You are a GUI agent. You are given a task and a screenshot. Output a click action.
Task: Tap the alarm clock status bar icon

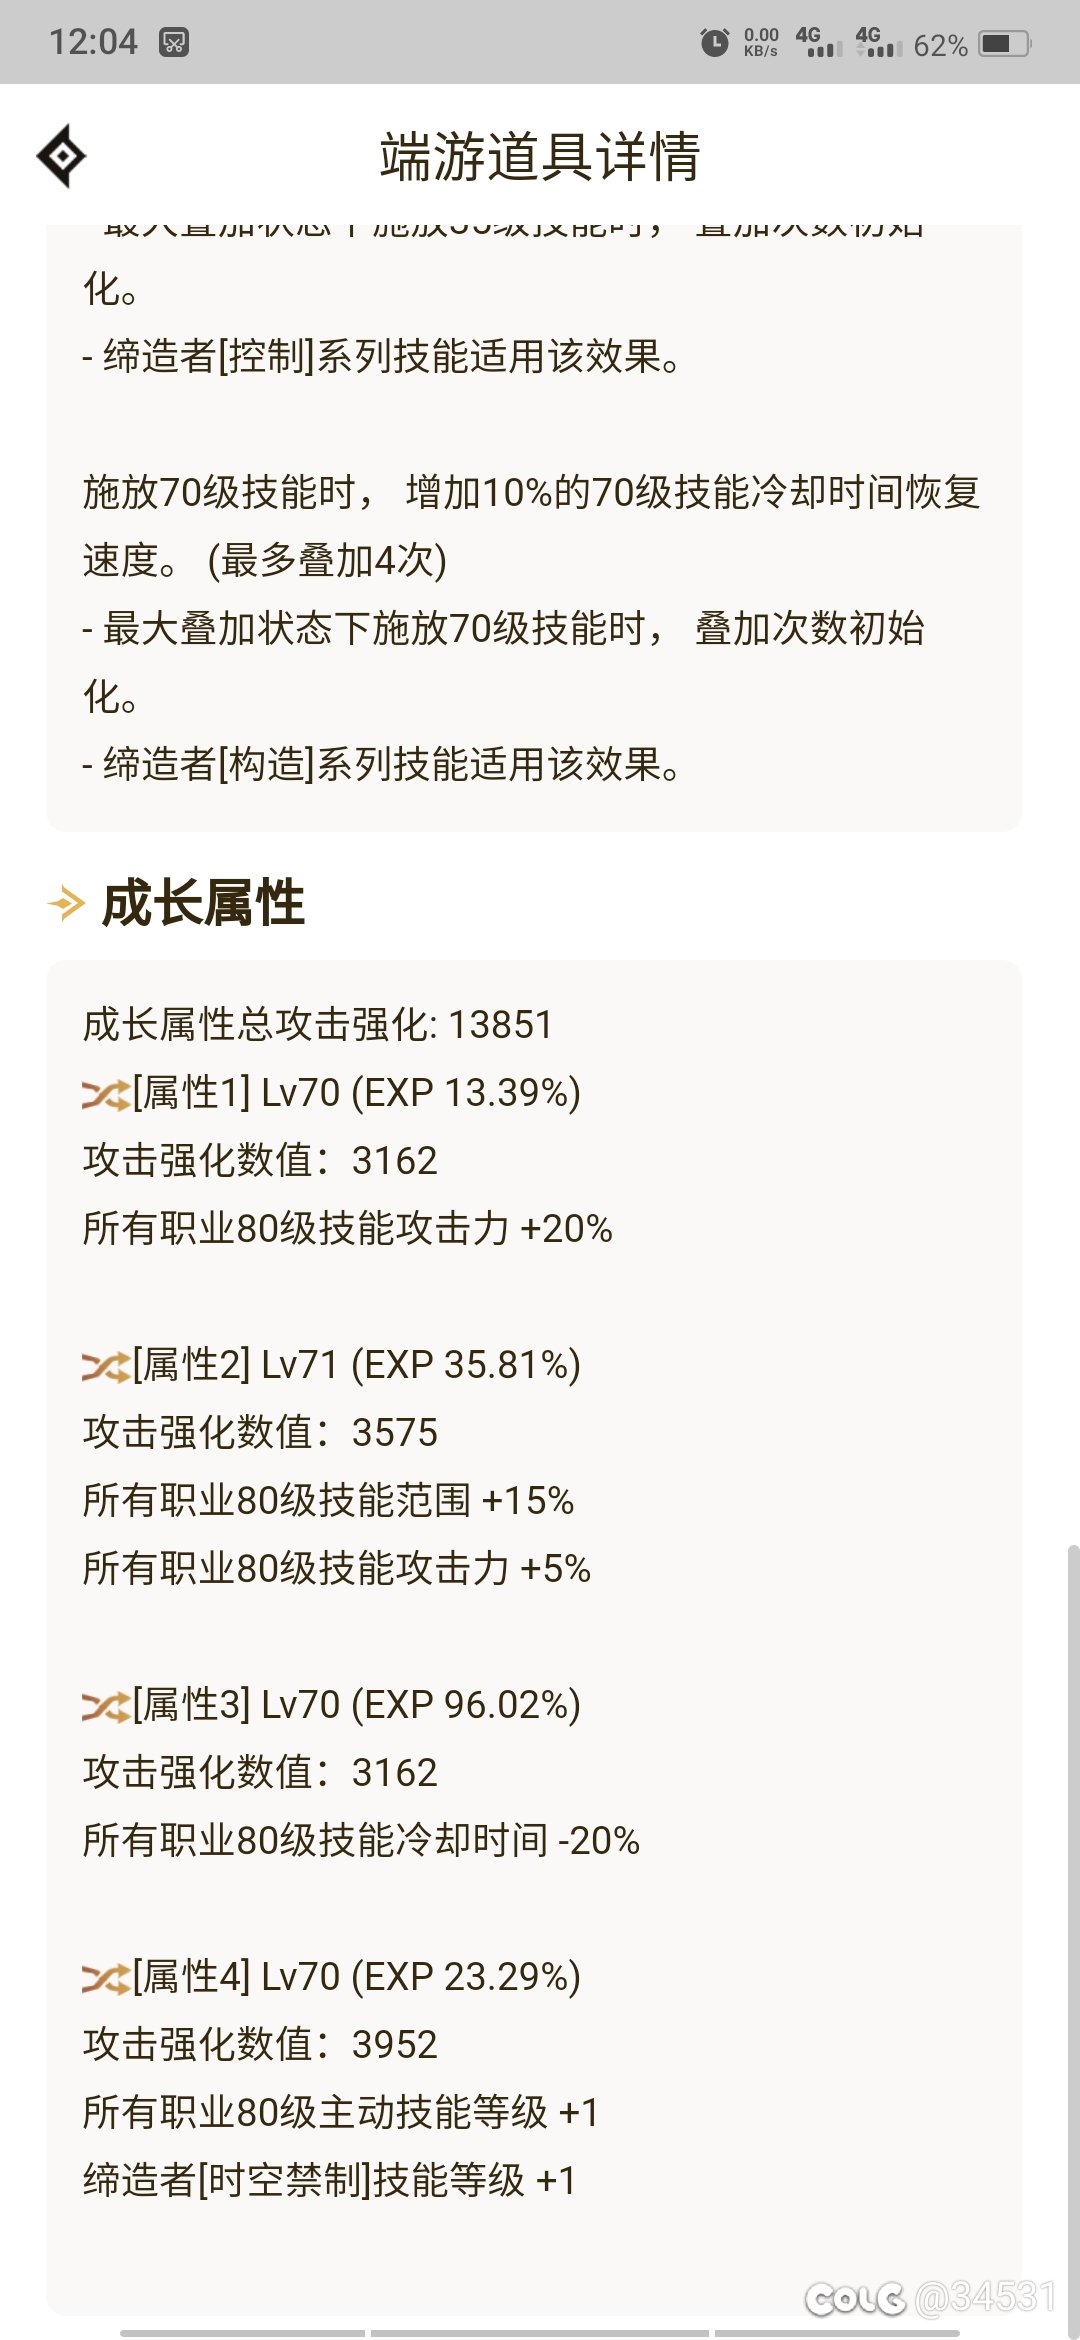click(714, 43)
